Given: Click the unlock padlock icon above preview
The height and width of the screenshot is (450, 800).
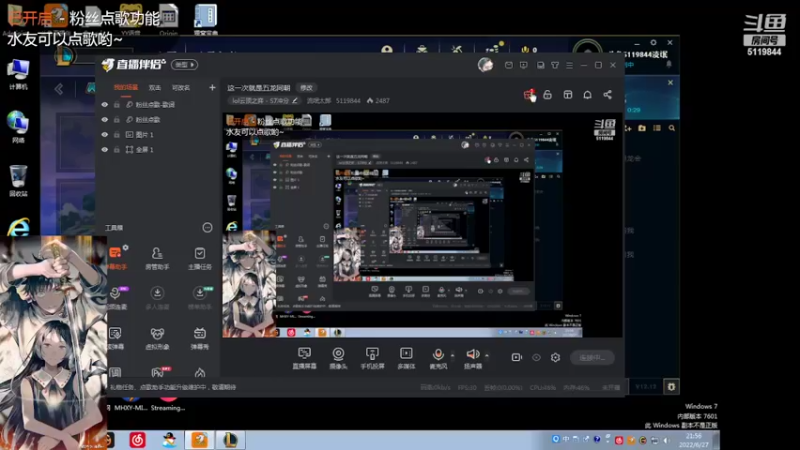Looking at the screenshot, I should coord(547,95).
